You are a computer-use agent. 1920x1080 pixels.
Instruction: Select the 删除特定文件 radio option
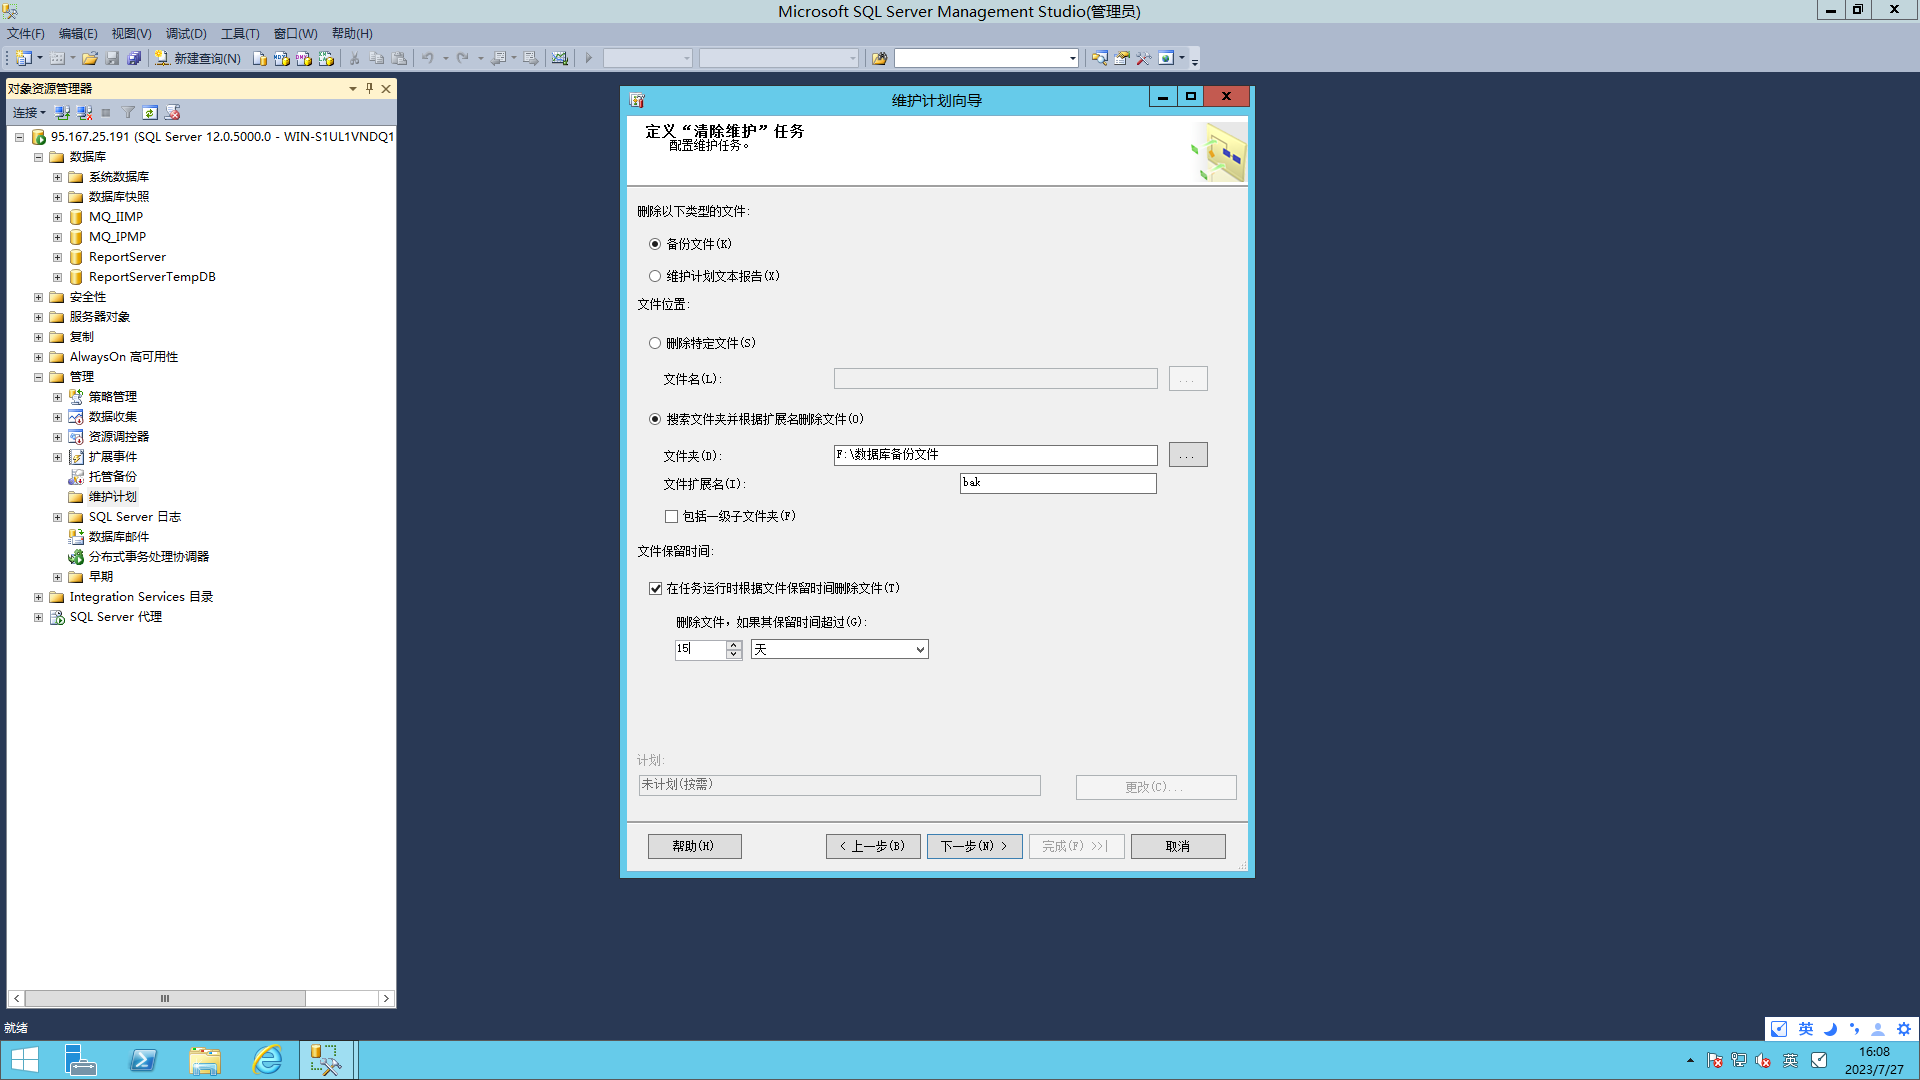pyautogui.click(x=655, y=343)
